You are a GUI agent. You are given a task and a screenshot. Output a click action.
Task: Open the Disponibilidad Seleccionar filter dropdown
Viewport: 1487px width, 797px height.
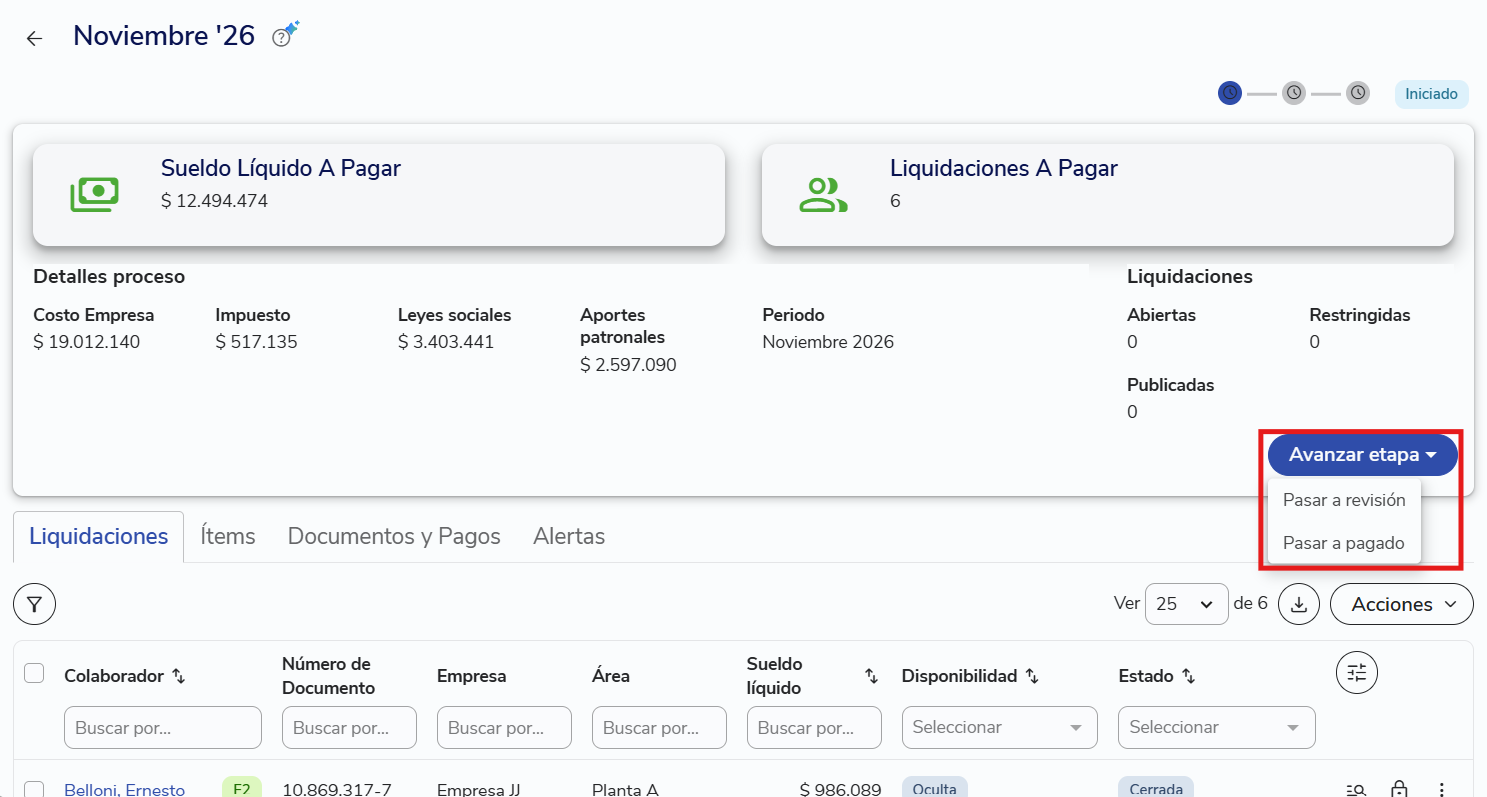(999, 727)
